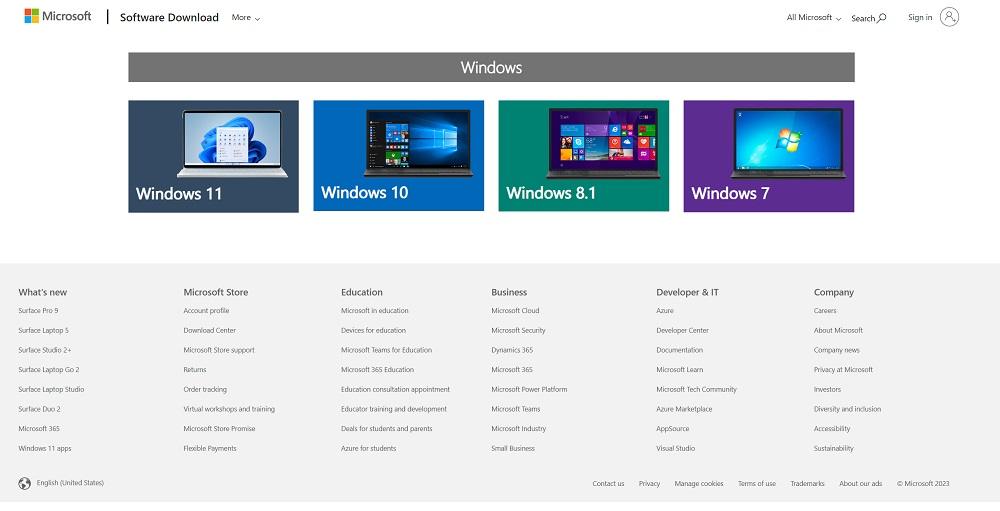Click the Microsoft logo
This screenshot has height=511, width=1000.
coord(57,16)
